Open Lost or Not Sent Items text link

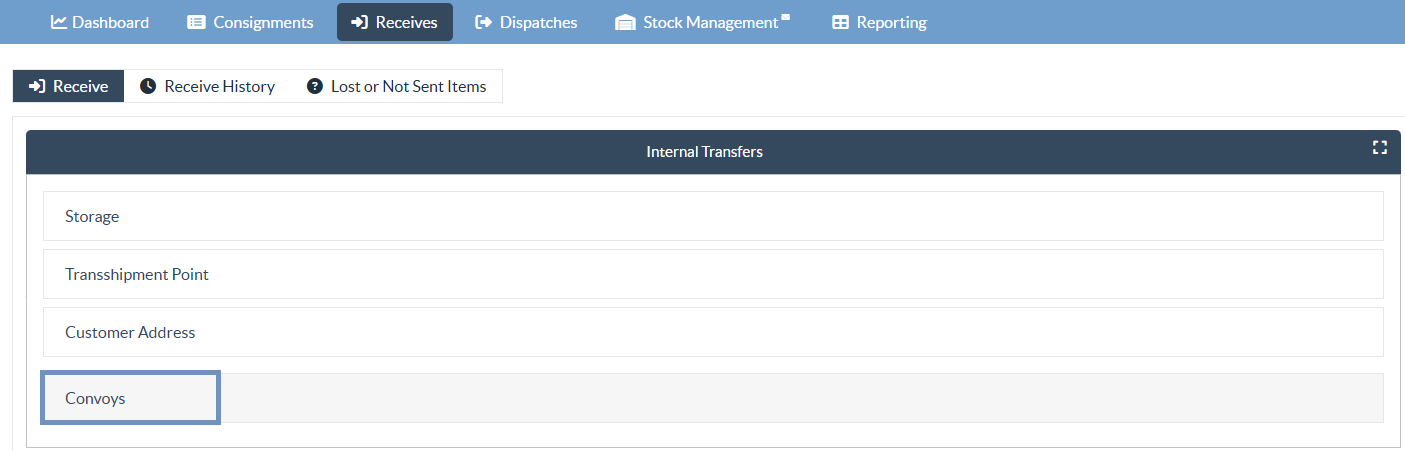[408, 86]
